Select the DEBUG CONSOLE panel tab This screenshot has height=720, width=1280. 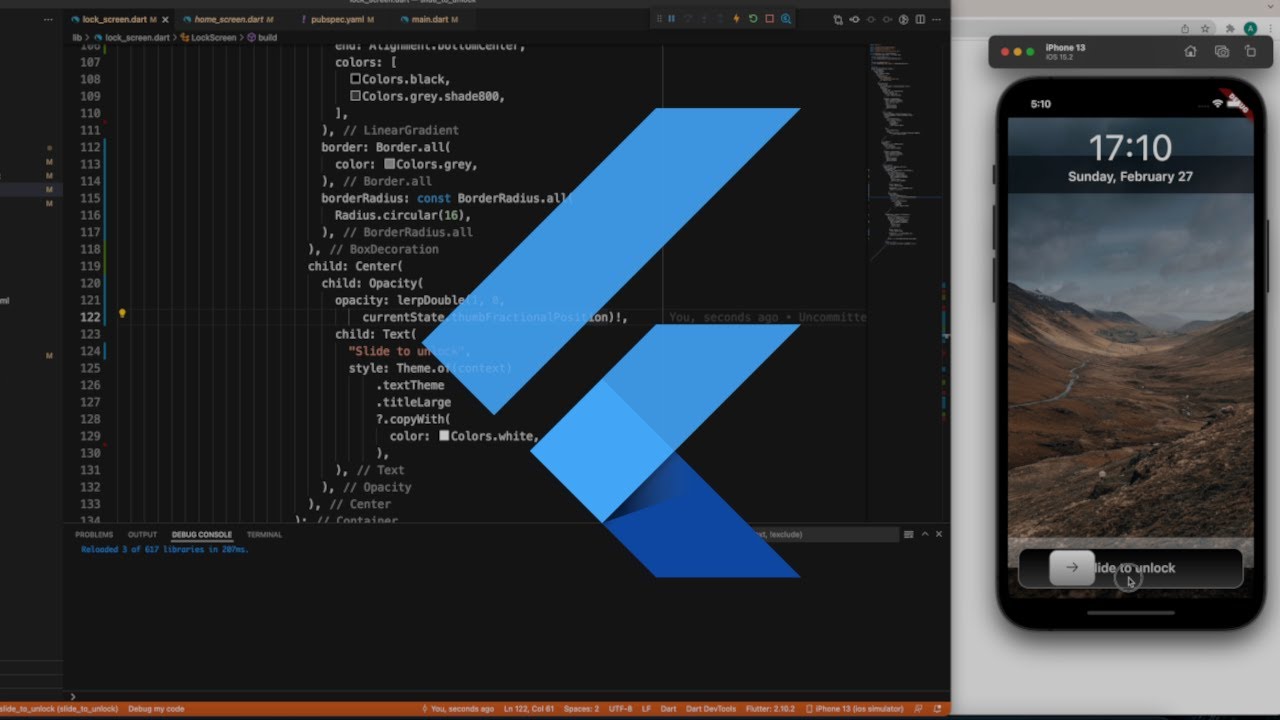pyautogui.click(x=202, y=535)
